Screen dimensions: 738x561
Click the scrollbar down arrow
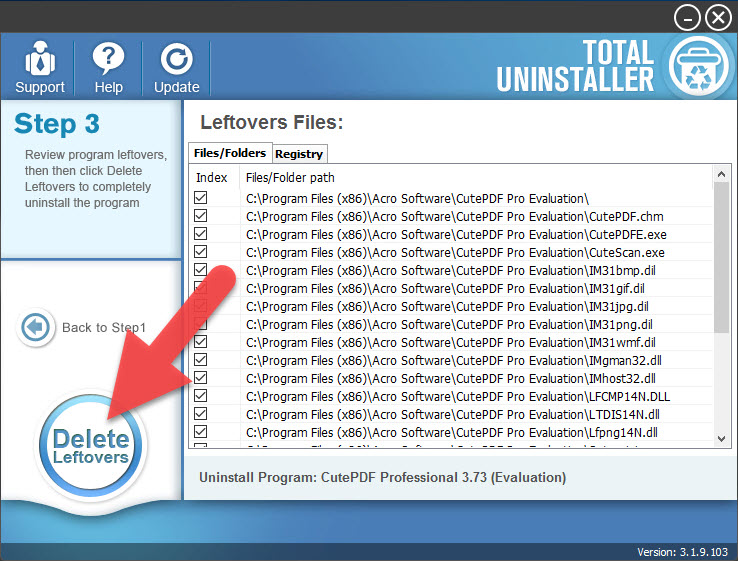(x=721, y=439)
